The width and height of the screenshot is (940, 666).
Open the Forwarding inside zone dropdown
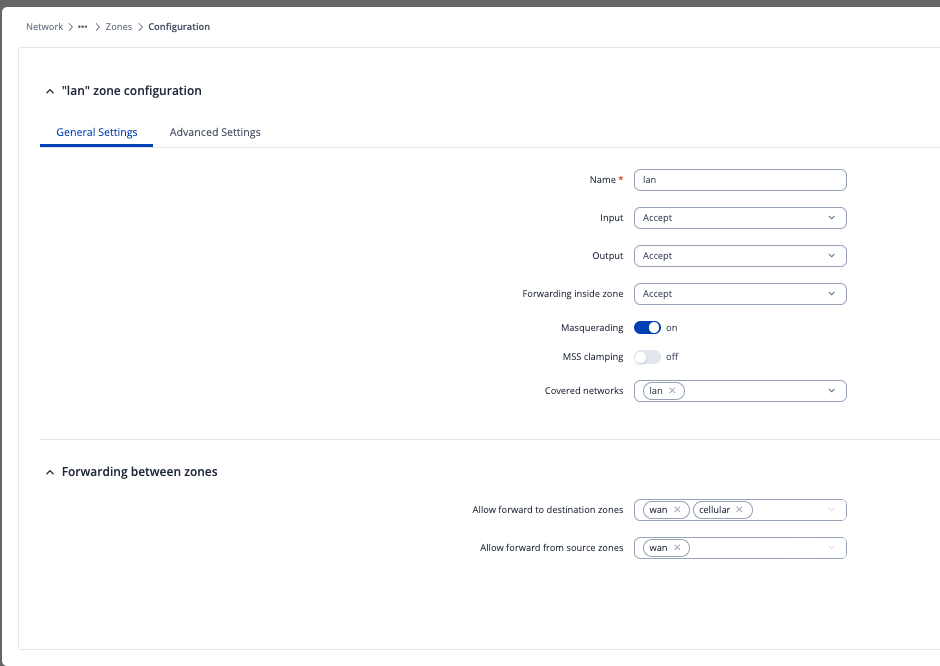click(x=740, y=294)
